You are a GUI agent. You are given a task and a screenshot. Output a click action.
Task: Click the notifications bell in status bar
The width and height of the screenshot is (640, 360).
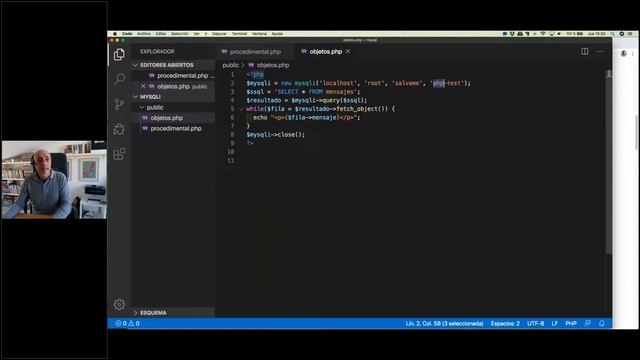[602, 323]
